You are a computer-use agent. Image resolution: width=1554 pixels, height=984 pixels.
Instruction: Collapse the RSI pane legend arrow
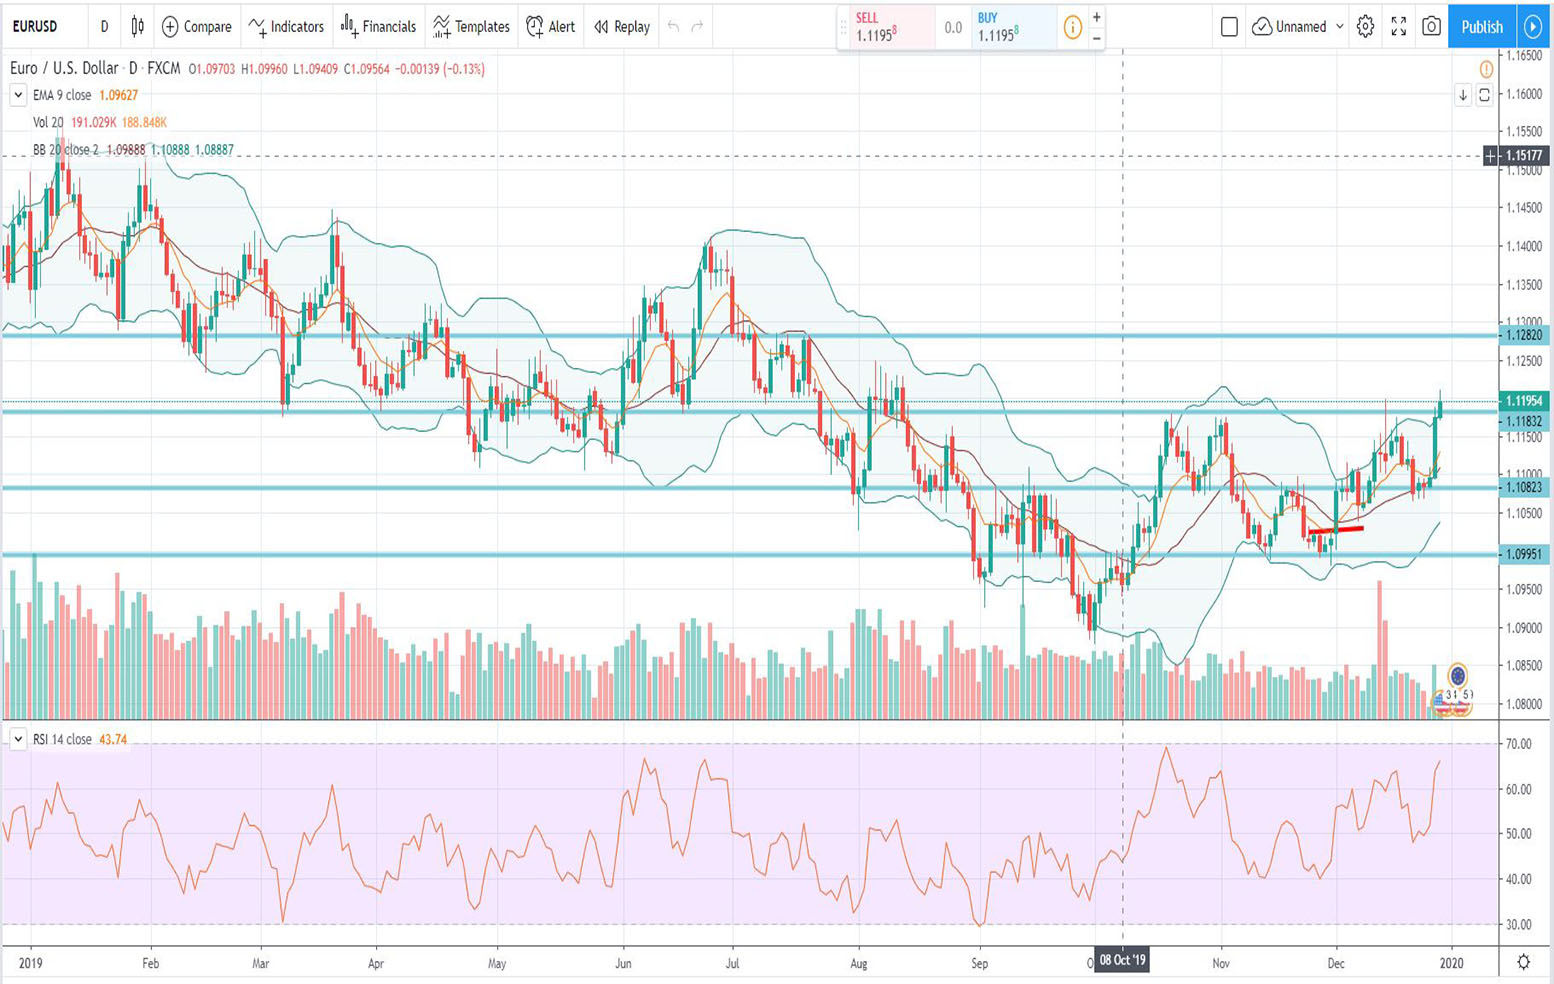click(18, 739)
